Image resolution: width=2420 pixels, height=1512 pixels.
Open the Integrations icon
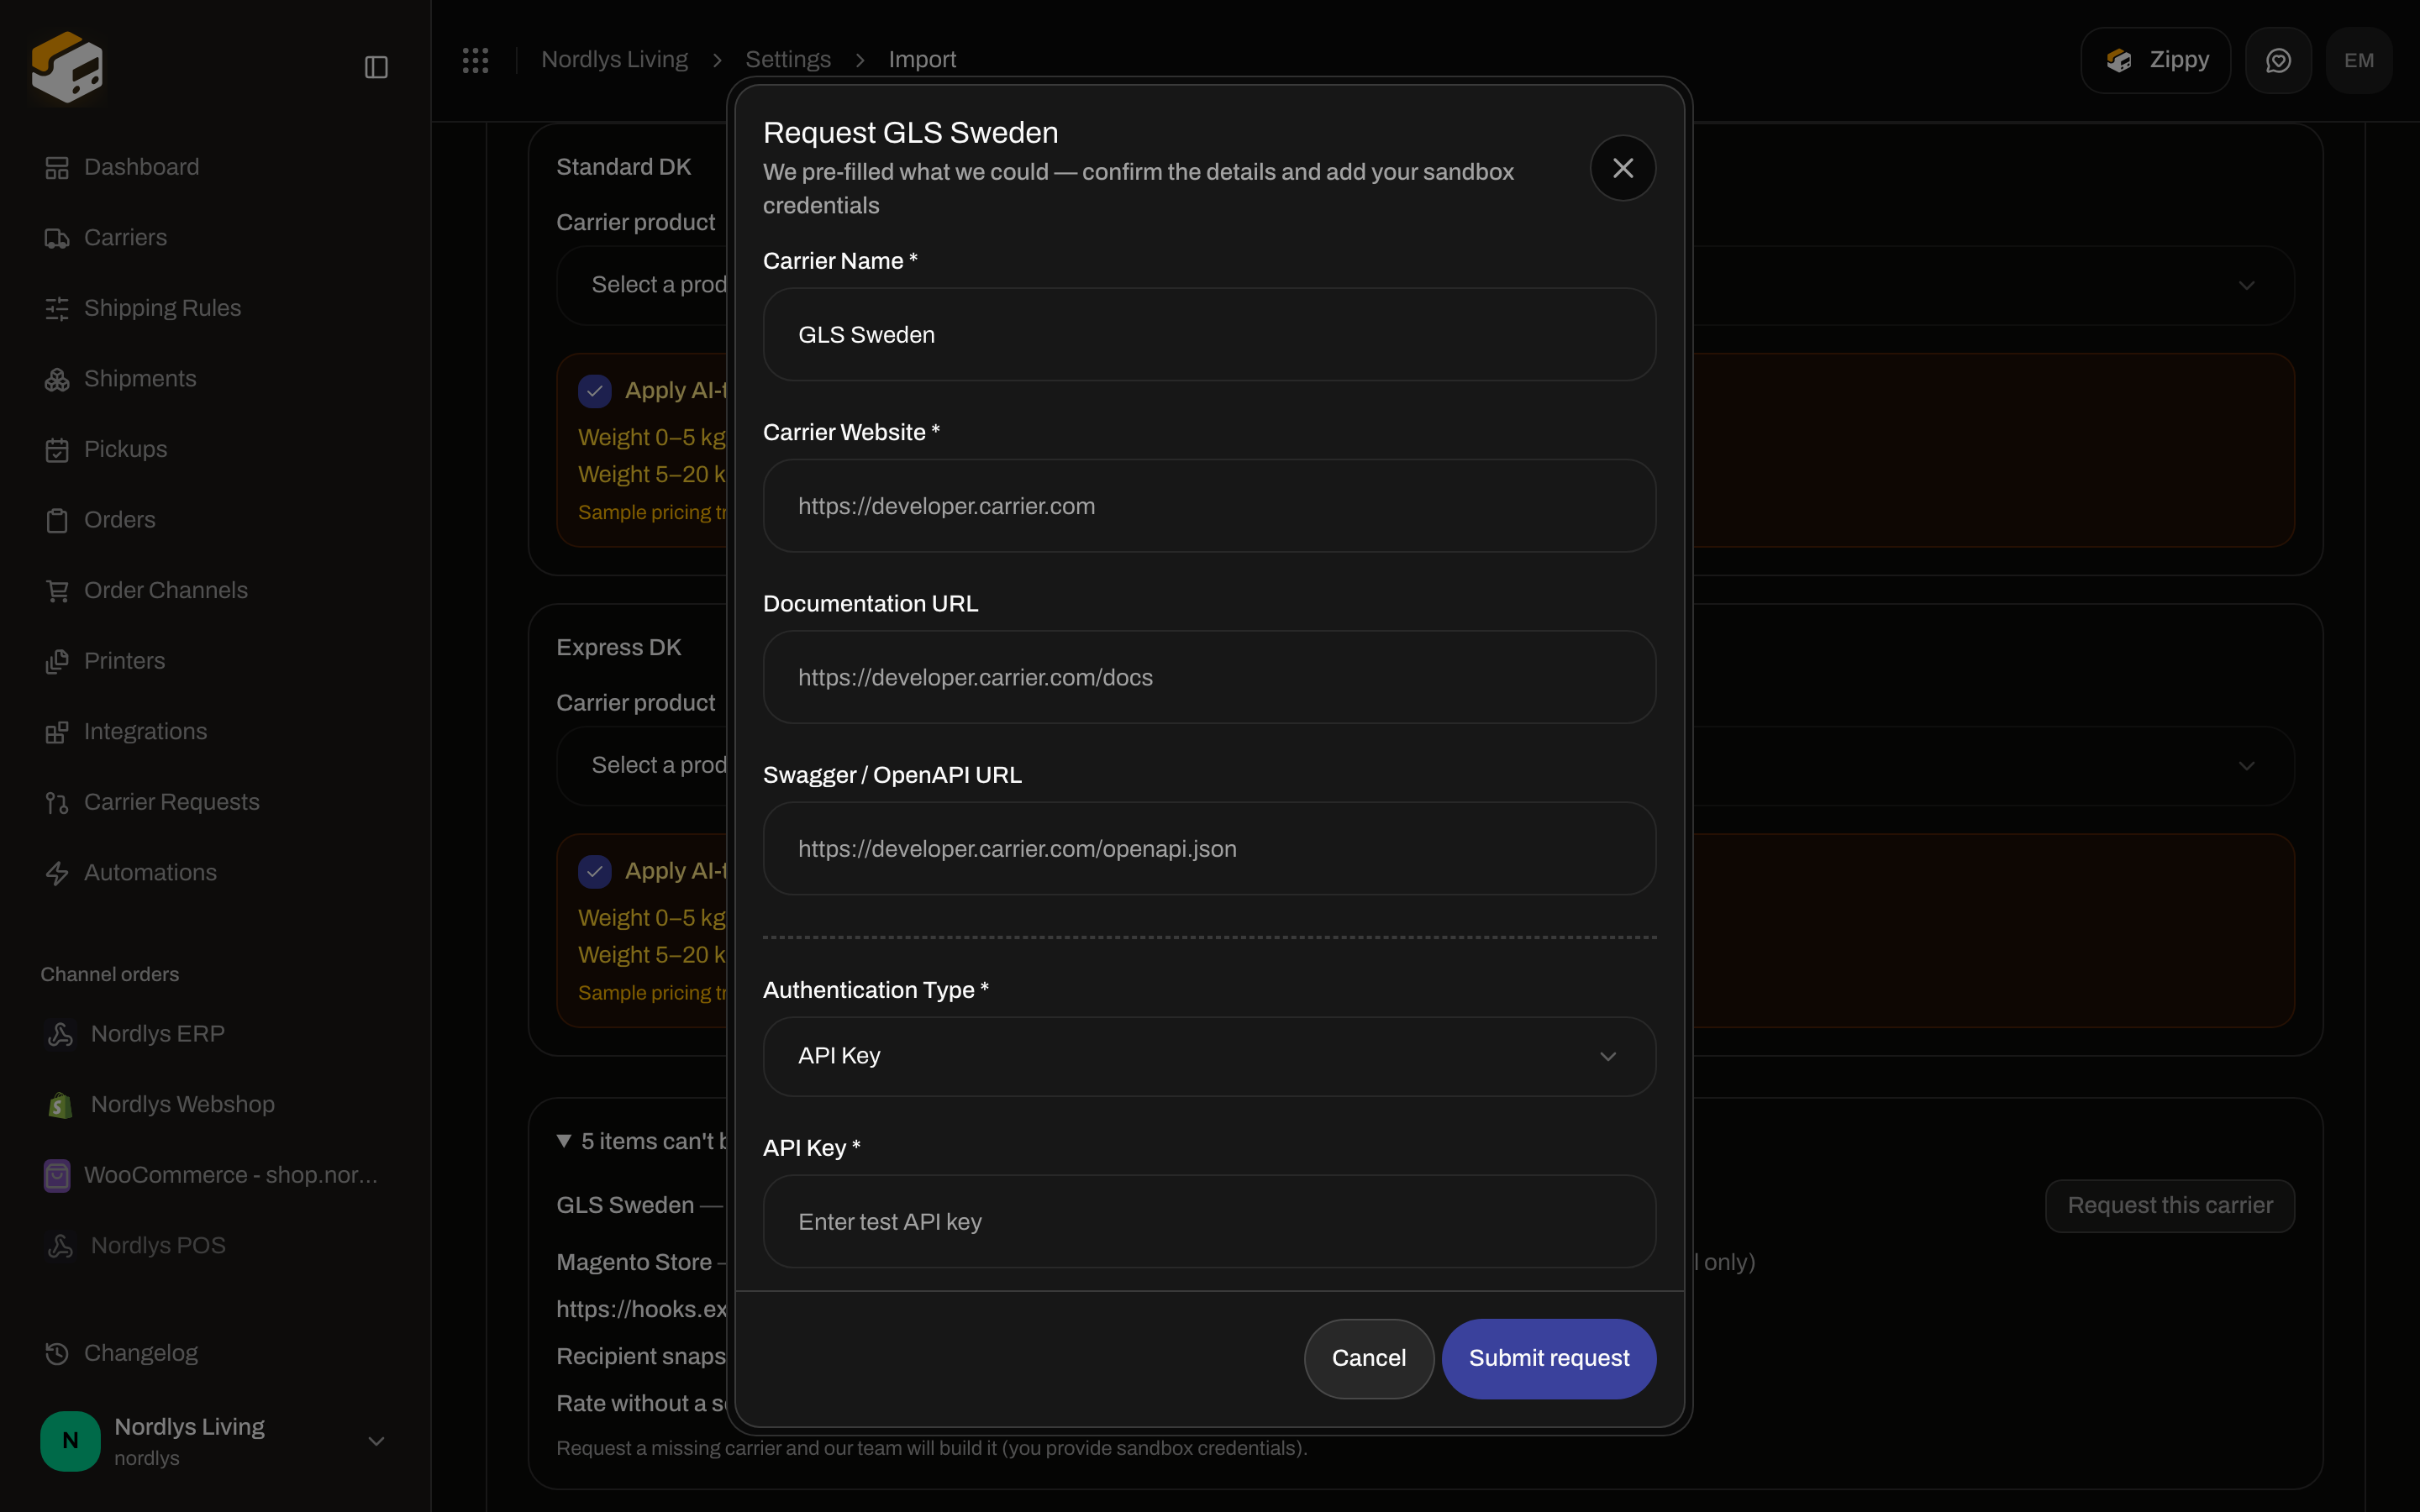click(x=57, y=732)
